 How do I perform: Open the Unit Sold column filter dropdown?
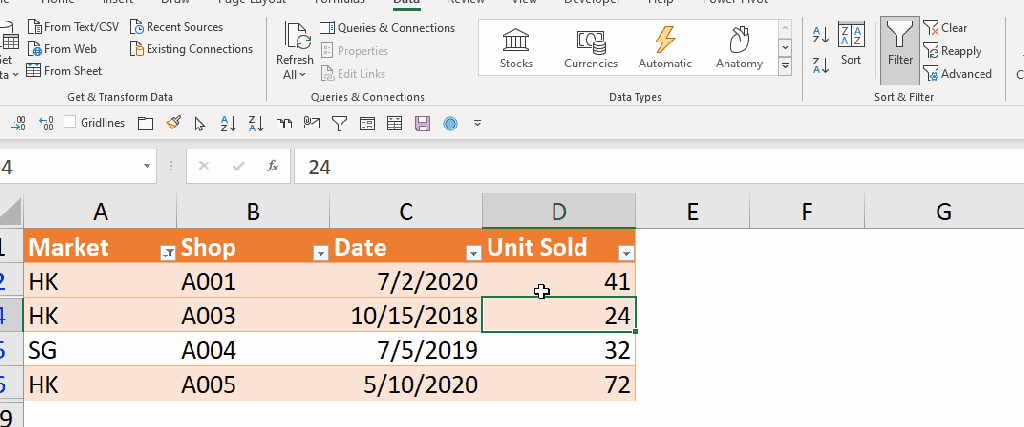(625, 253)
